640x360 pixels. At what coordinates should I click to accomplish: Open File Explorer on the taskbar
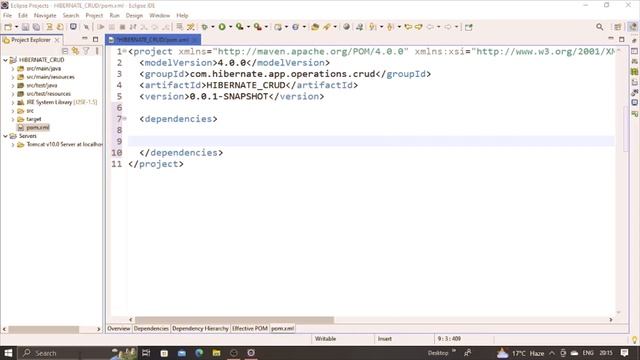(x=216, y=353)
